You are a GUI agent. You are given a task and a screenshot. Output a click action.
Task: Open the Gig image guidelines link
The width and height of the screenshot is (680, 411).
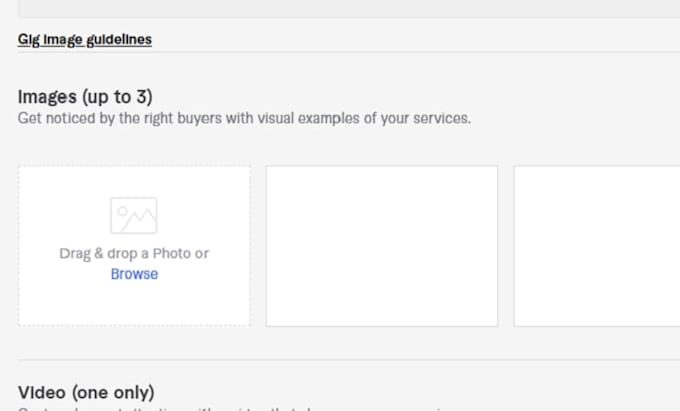[x=85, y=39]
